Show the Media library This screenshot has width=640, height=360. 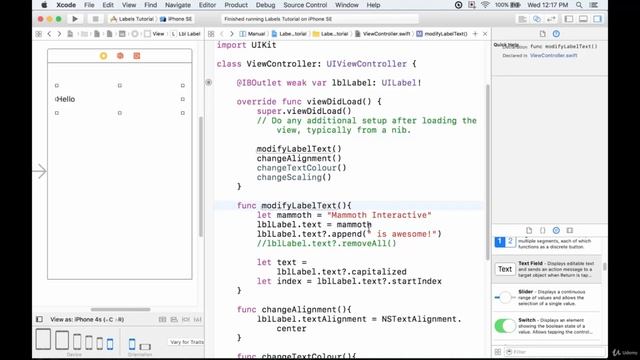tap(569, 231)
